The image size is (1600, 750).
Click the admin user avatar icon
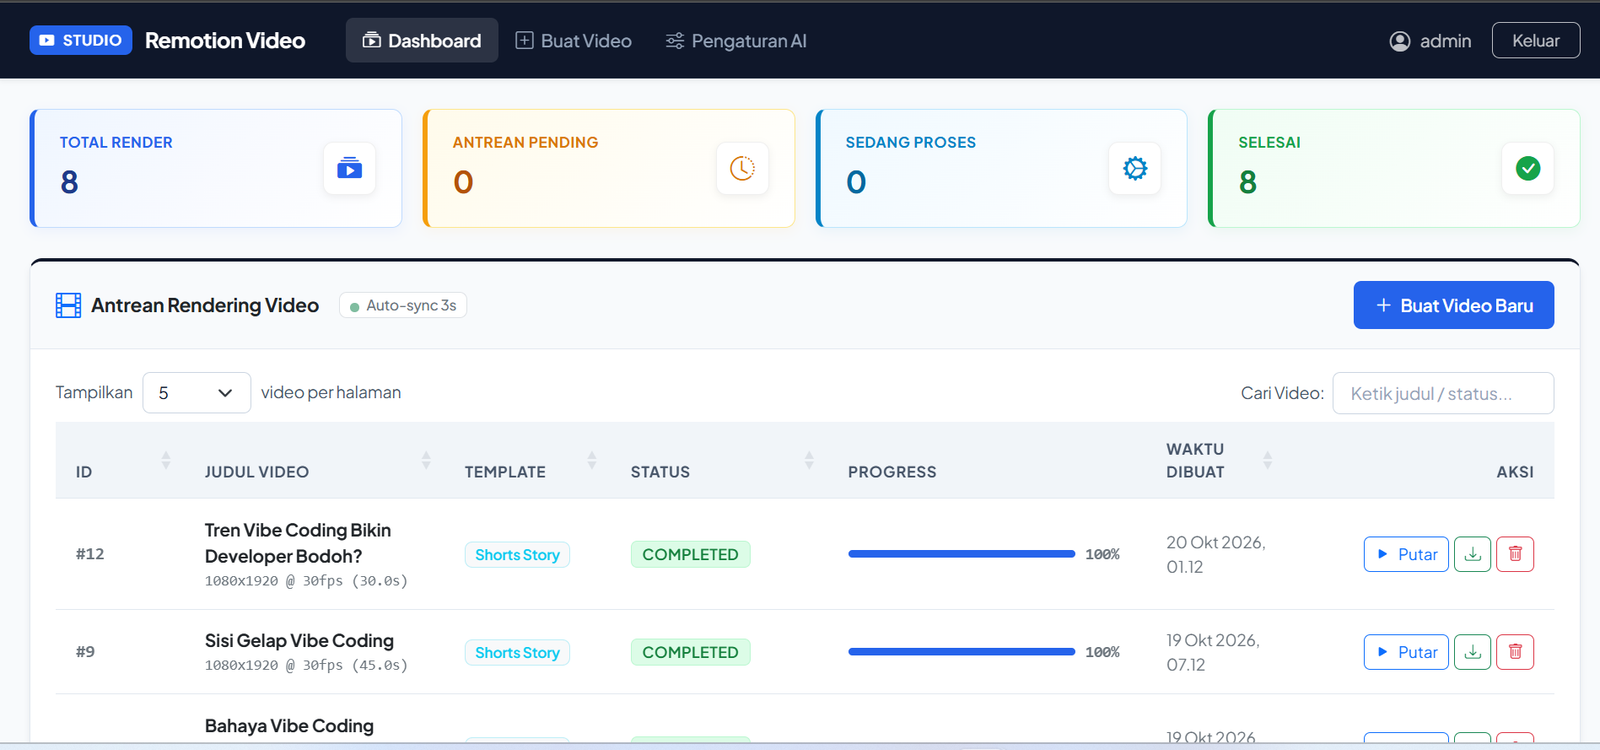[x=1400, y=41]
